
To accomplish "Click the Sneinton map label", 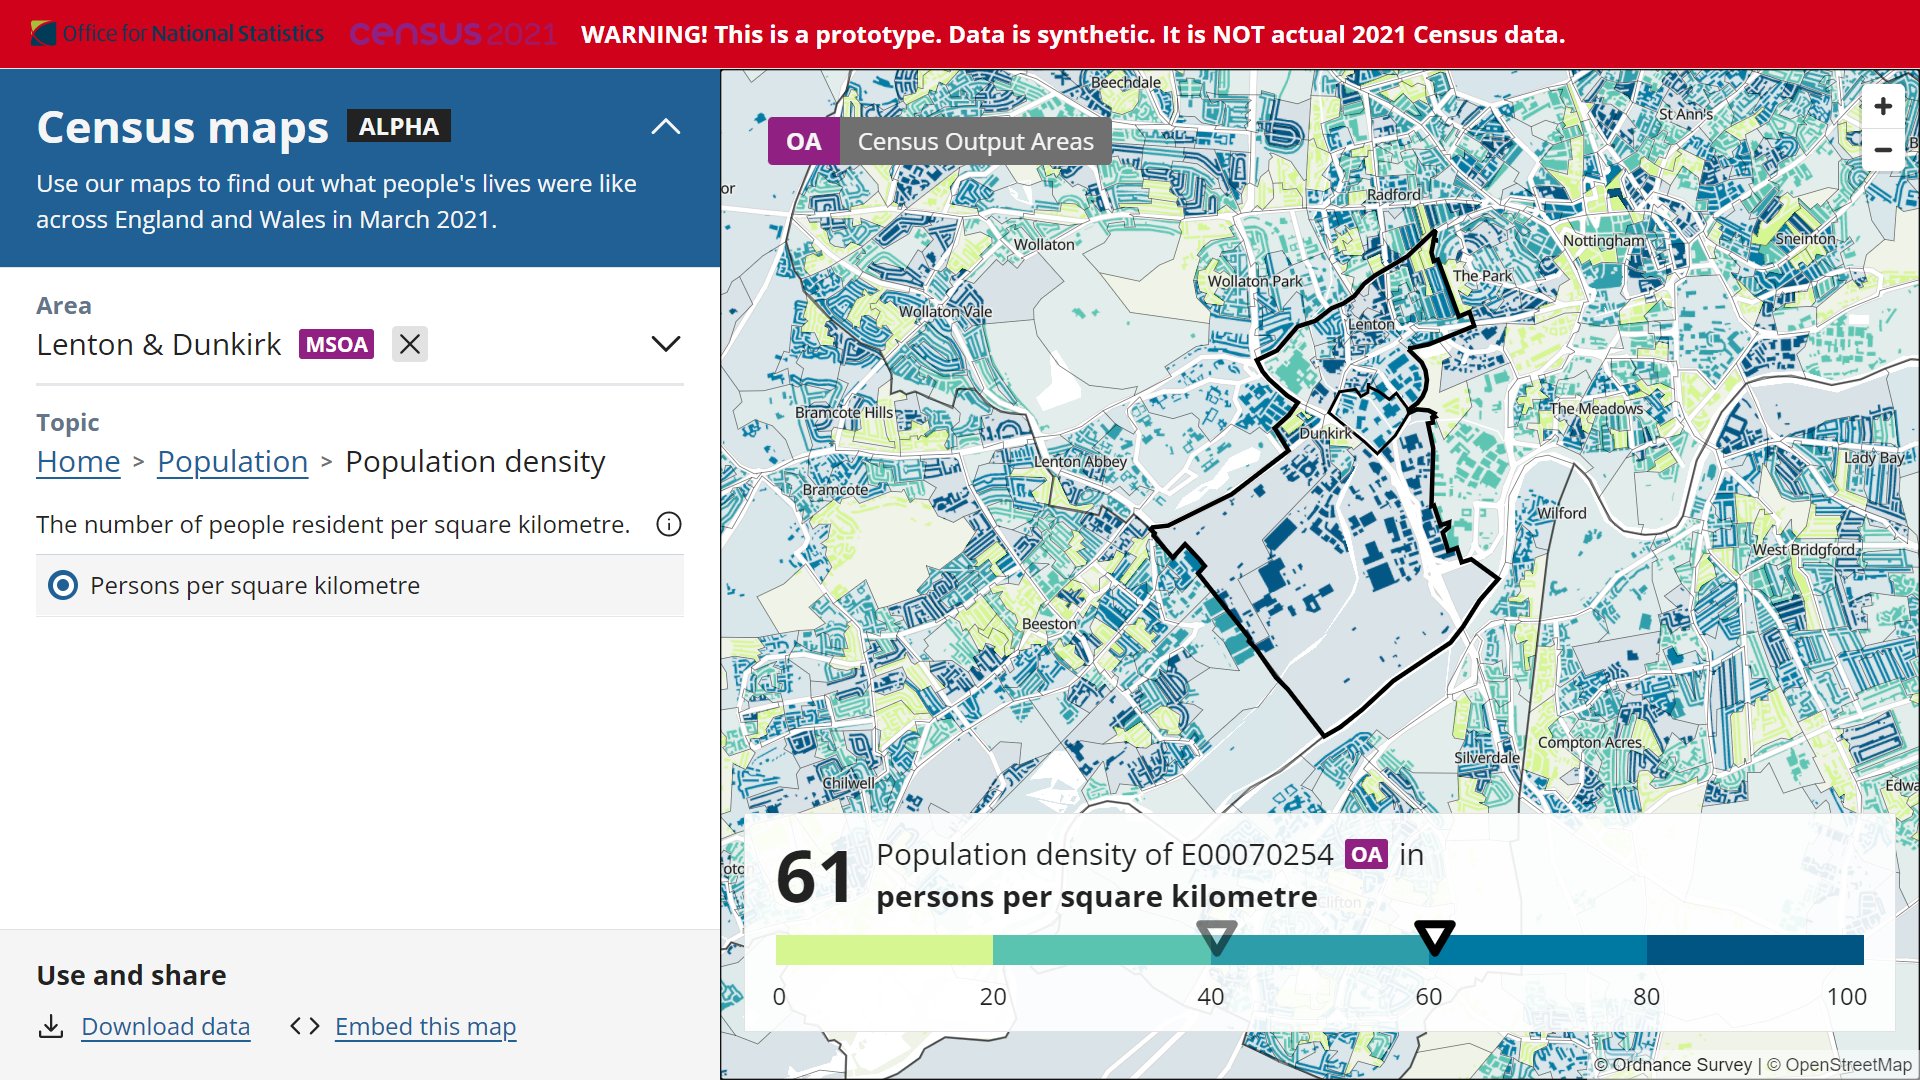I will point(1805,239).
